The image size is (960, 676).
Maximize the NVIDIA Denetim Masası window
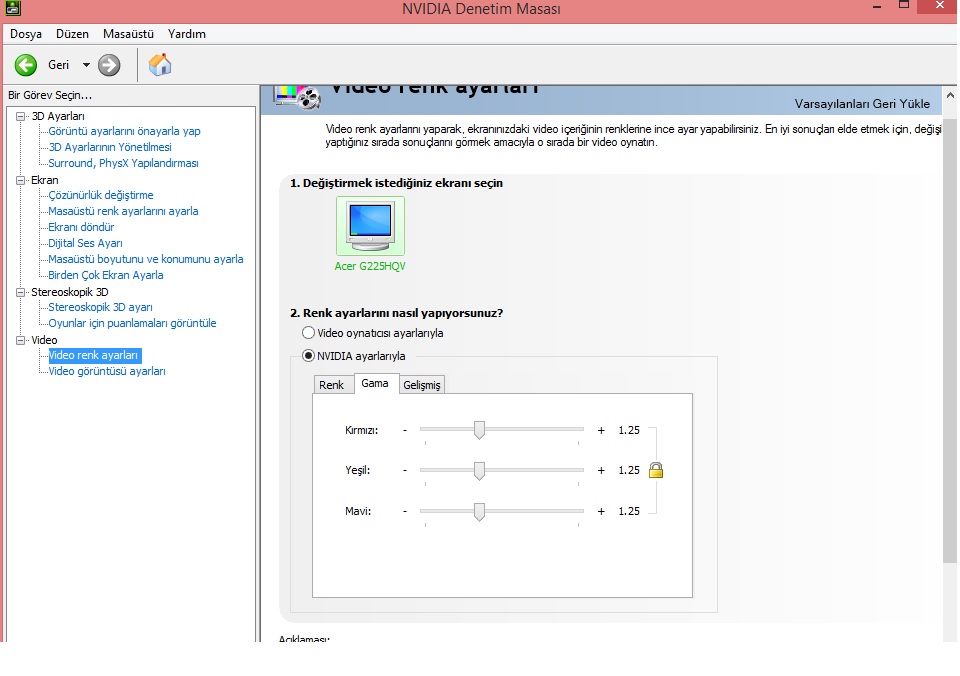pos(904,6)
